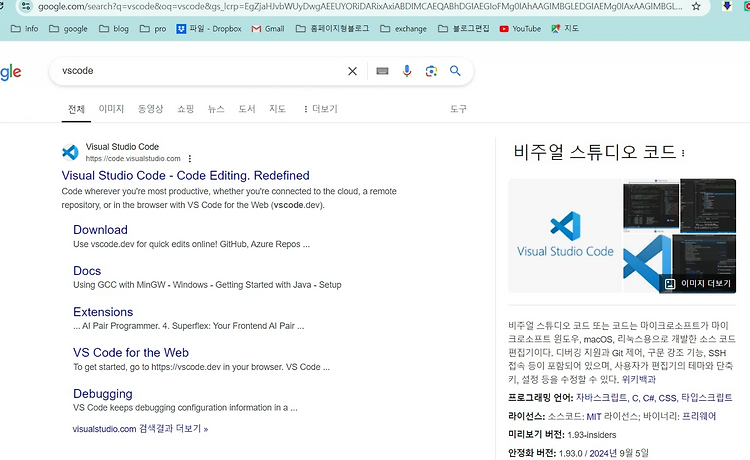The height and width of the screenshot is (460, 750).
Task: Clear the search box with X icon
Action: (x=353, y=71)
